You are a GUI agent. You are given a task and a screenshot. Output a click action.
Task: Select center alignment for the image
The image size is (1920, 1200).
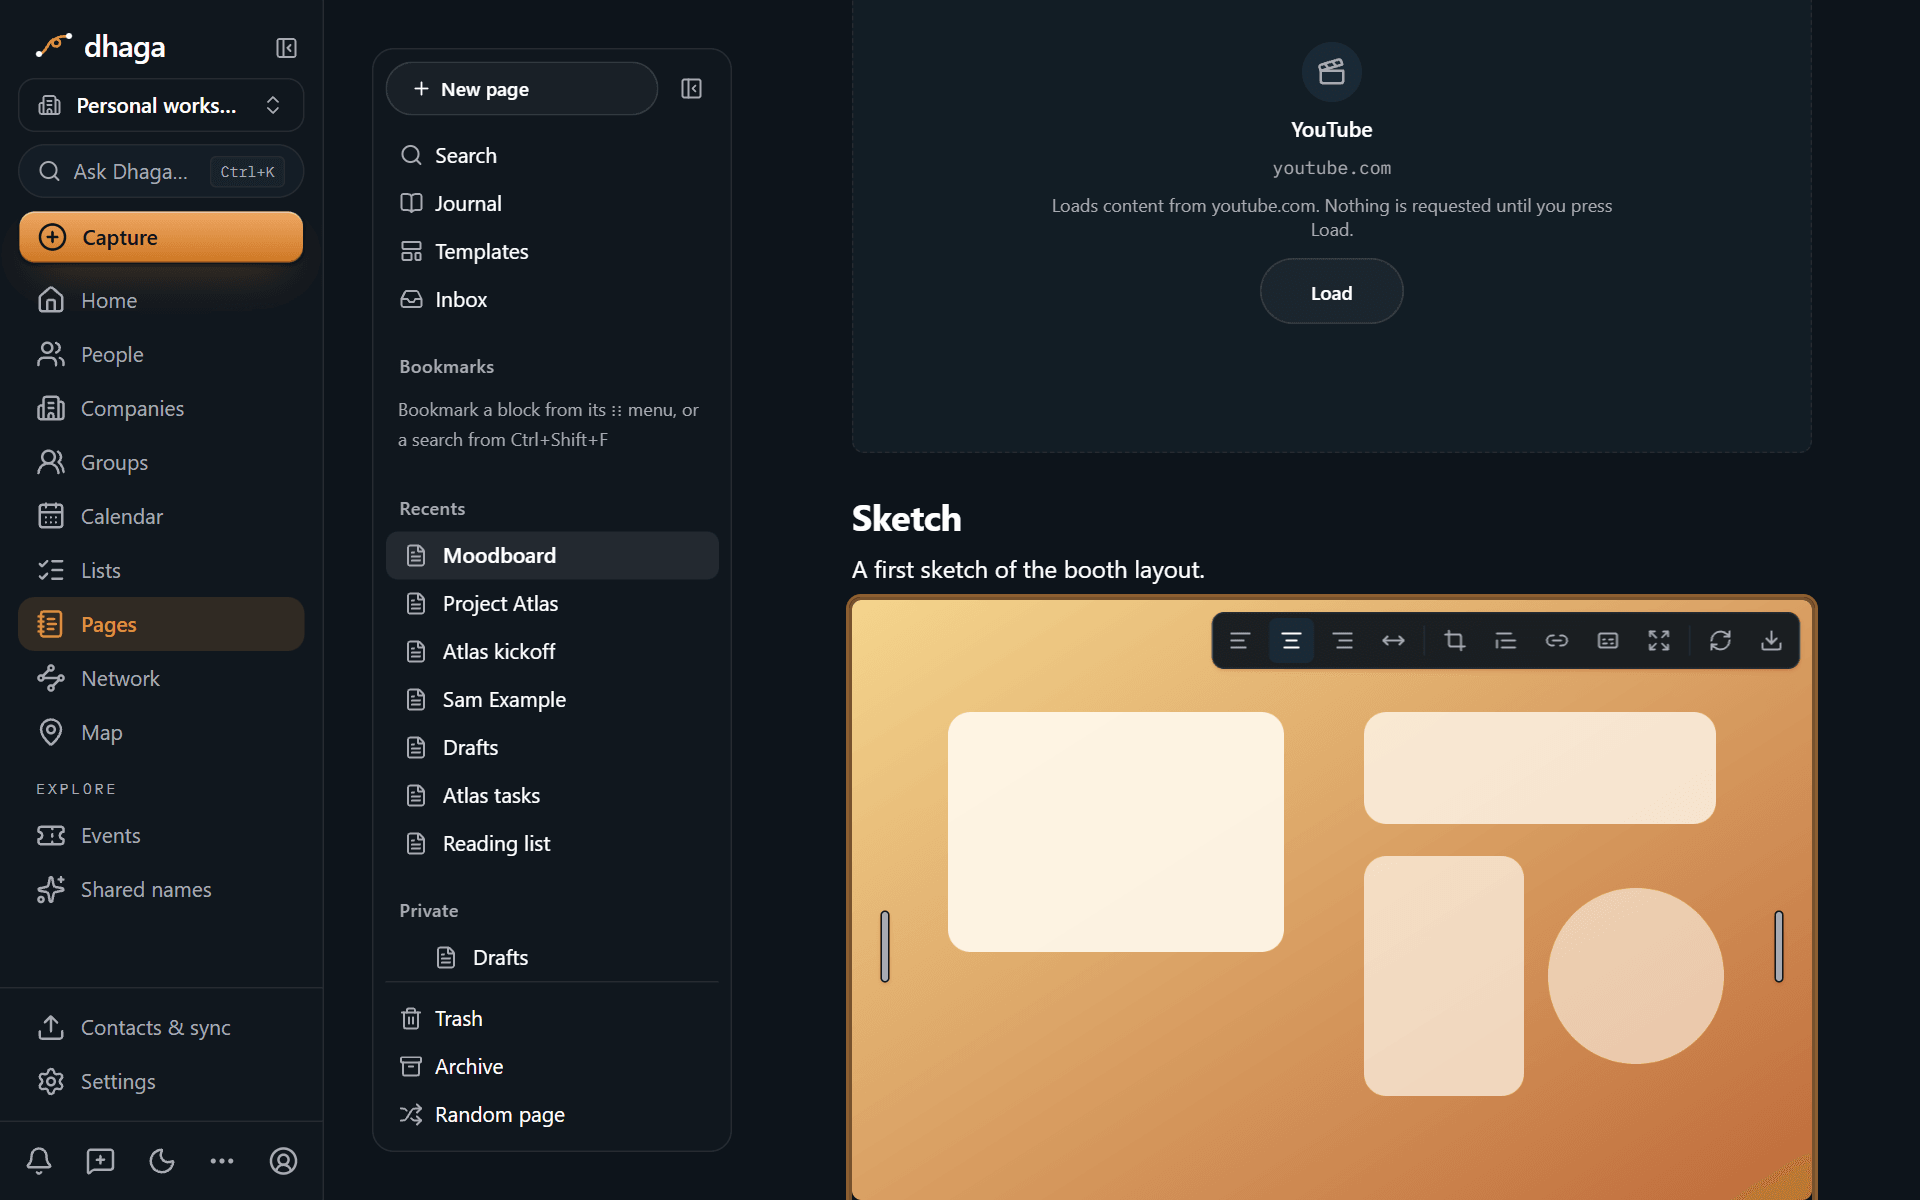(x=1291, y=641)
